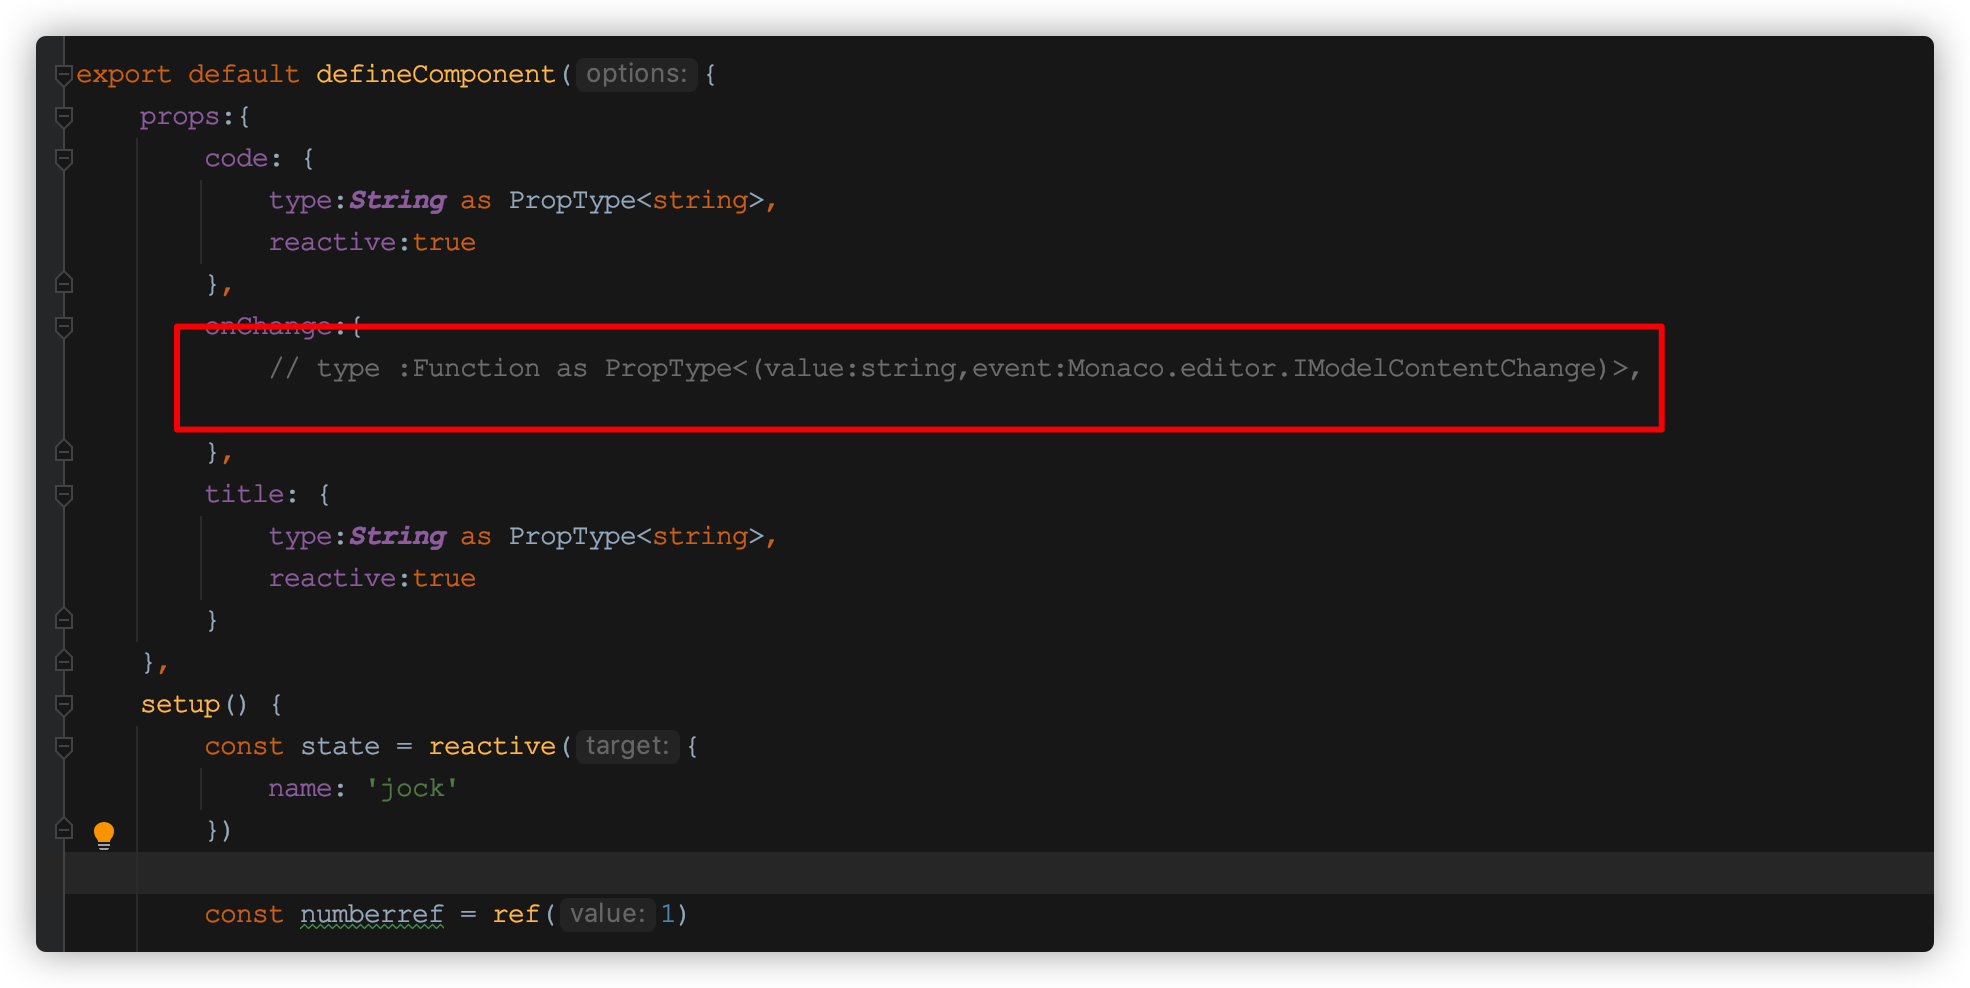The image size is (1970, 988).
Task: Collapse the code prop block
Action: [64, 159]
